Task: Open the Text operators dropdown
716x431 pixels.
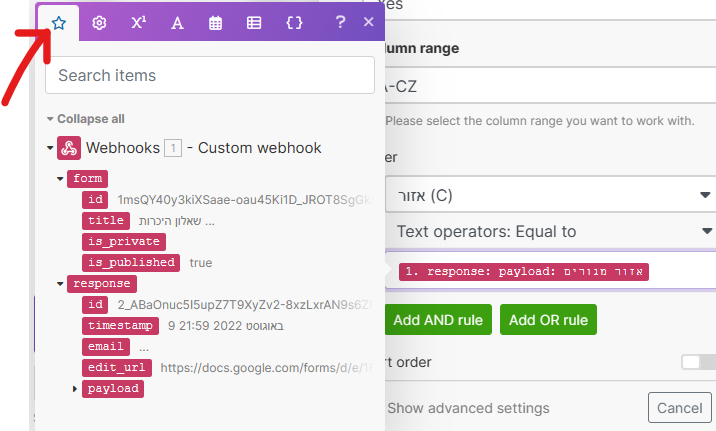Action: pos(549,231)
